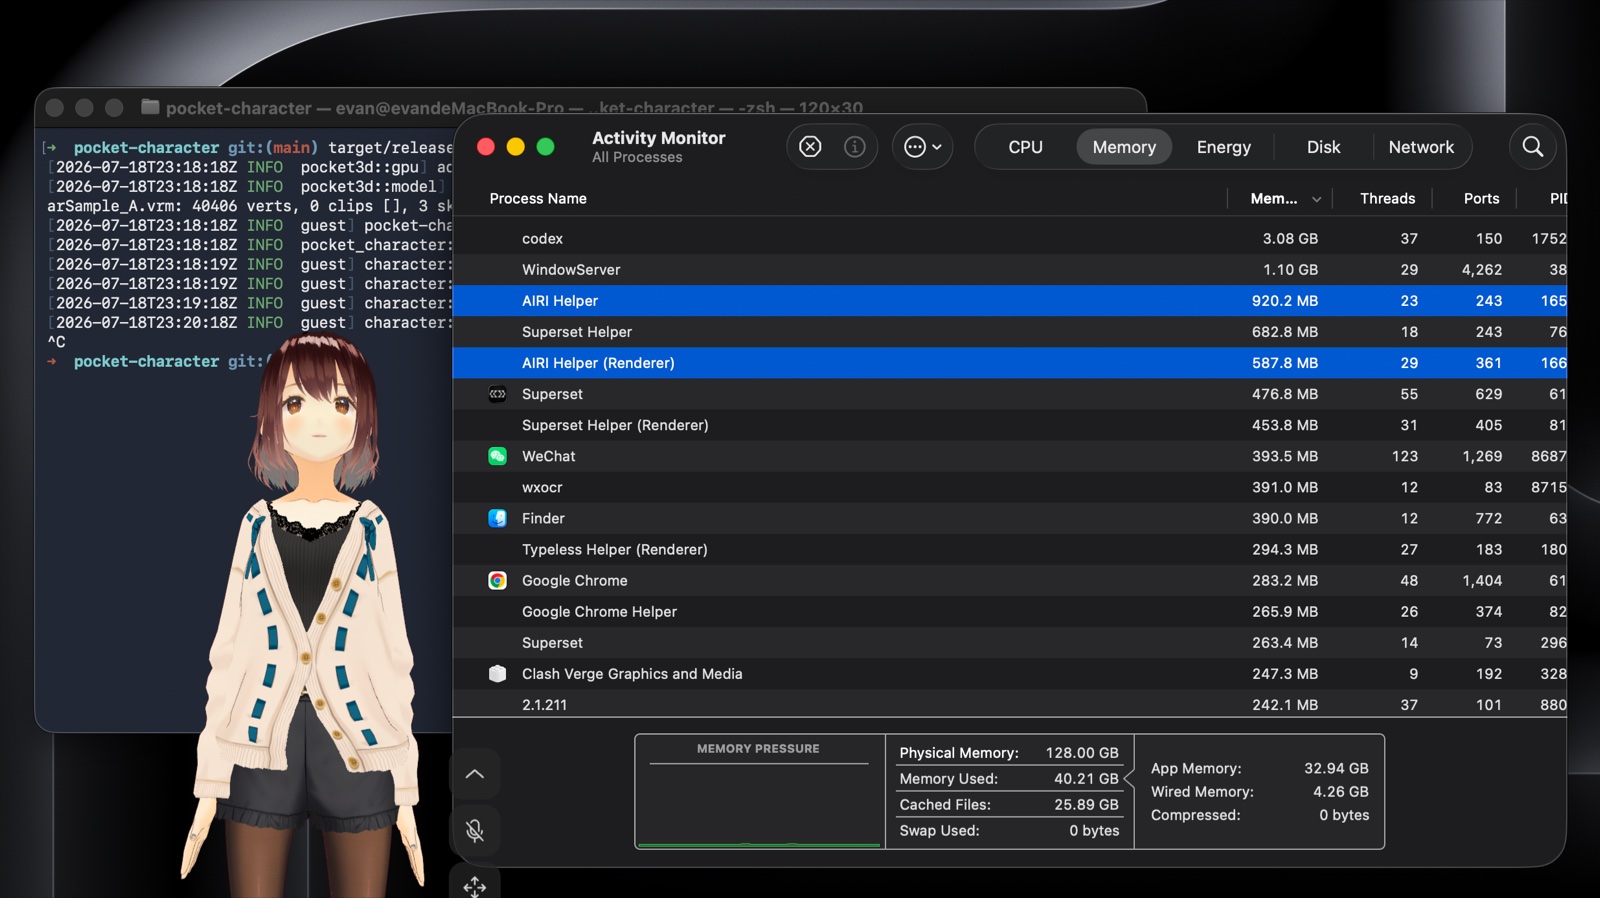Click the 123 threads value for WeChat
This screenshot has width=1600, height=898.
pyautogui.click(x=1404, y=456)
